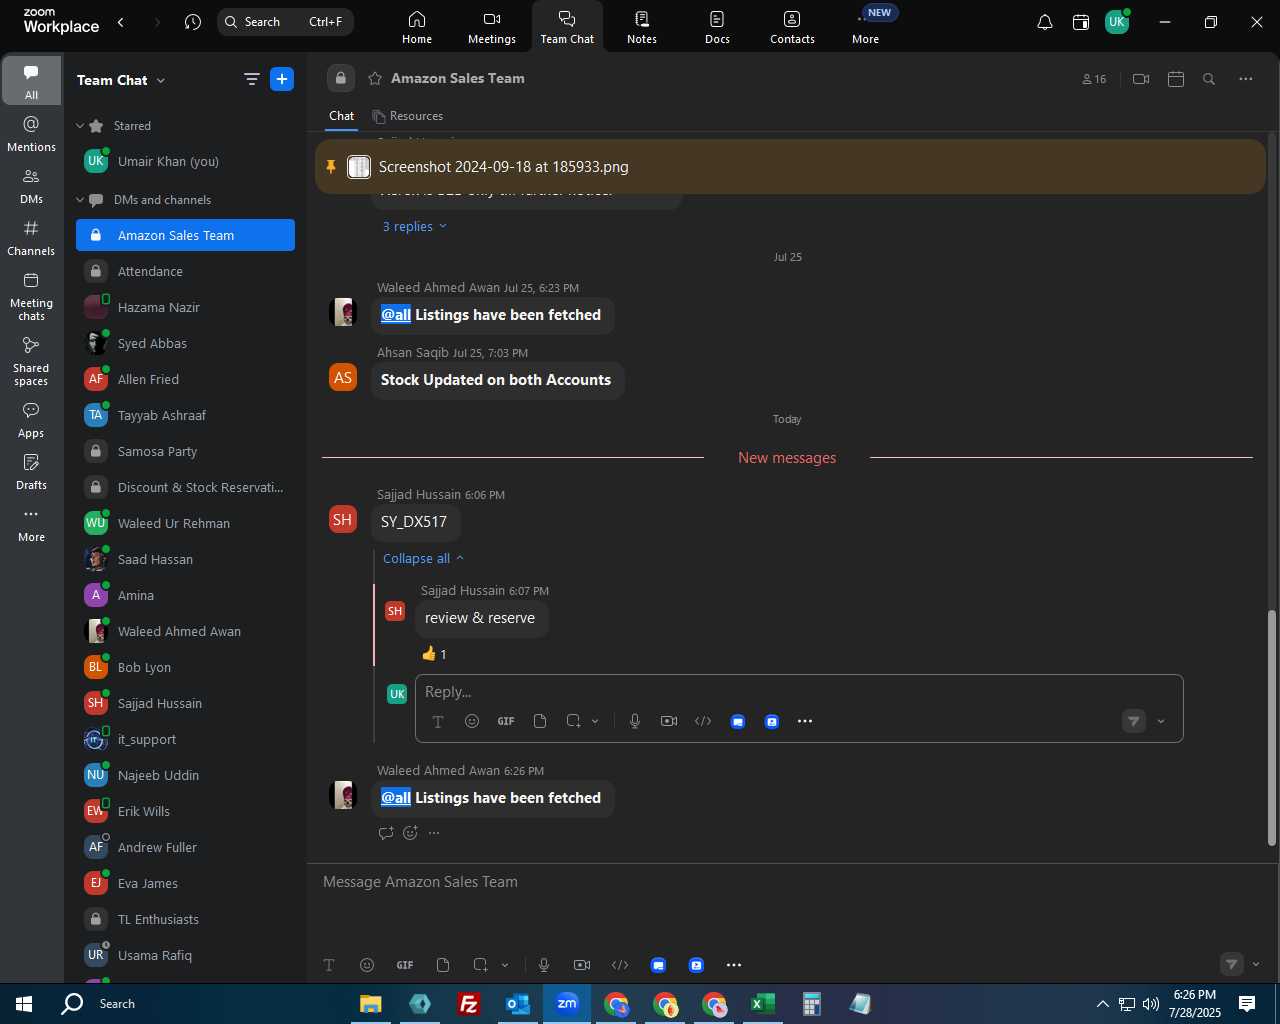Click the thumbs up reaction on review & reserve
The image size is (1280, 1024).
(x=434, y=654)
